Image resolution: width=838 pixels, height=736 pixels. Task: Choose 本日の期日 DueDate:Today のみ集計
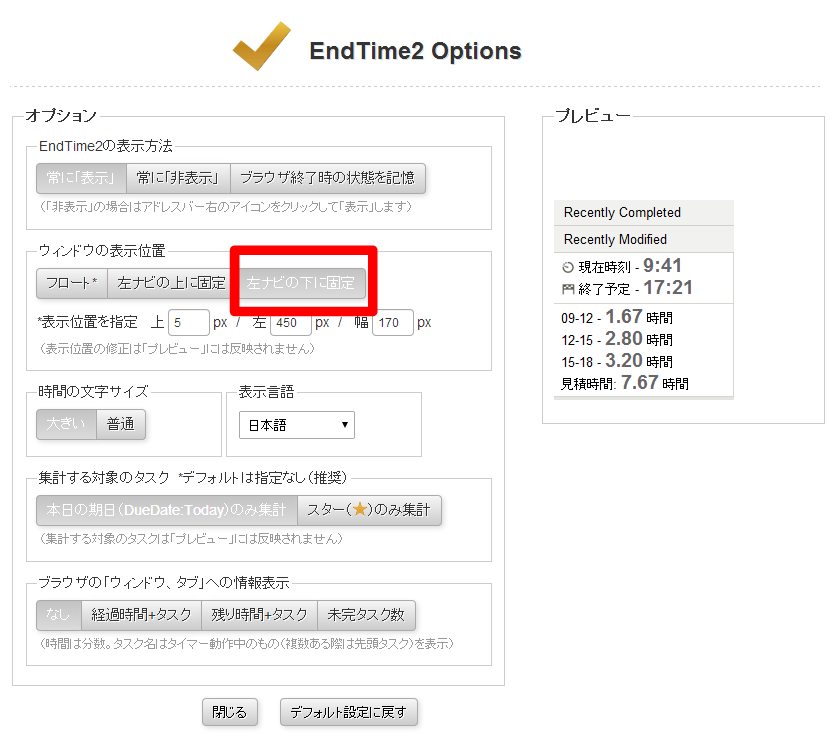[166, 510]
